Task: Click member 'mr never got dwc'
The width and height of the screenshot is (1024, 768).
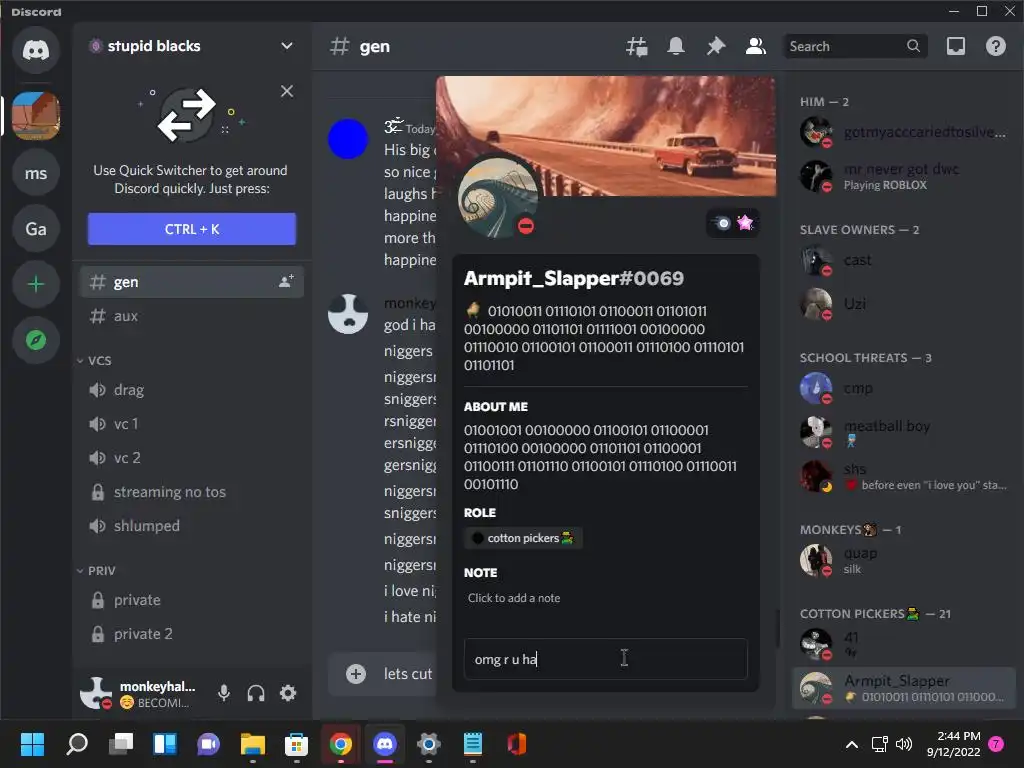Action: pyautogui.click(x=904, y=176)
